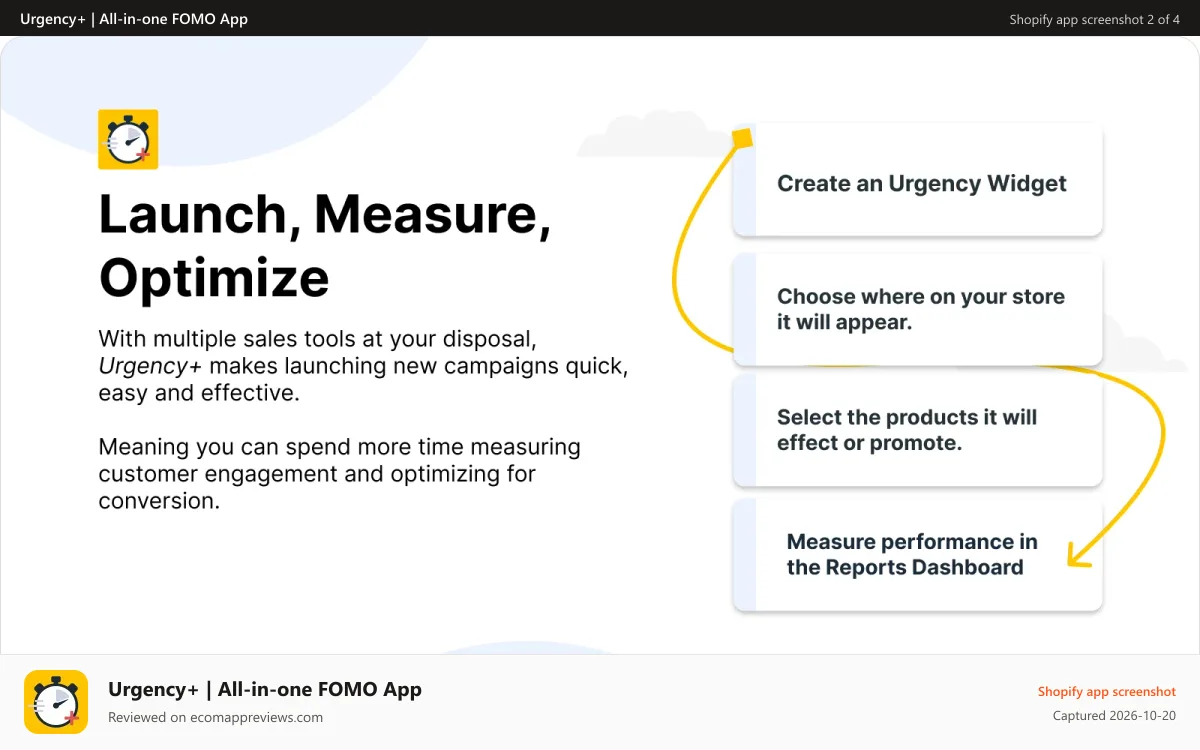Select the "Select the products" step card
This screenshot has height=750, width=1200.
click(917, 430)
